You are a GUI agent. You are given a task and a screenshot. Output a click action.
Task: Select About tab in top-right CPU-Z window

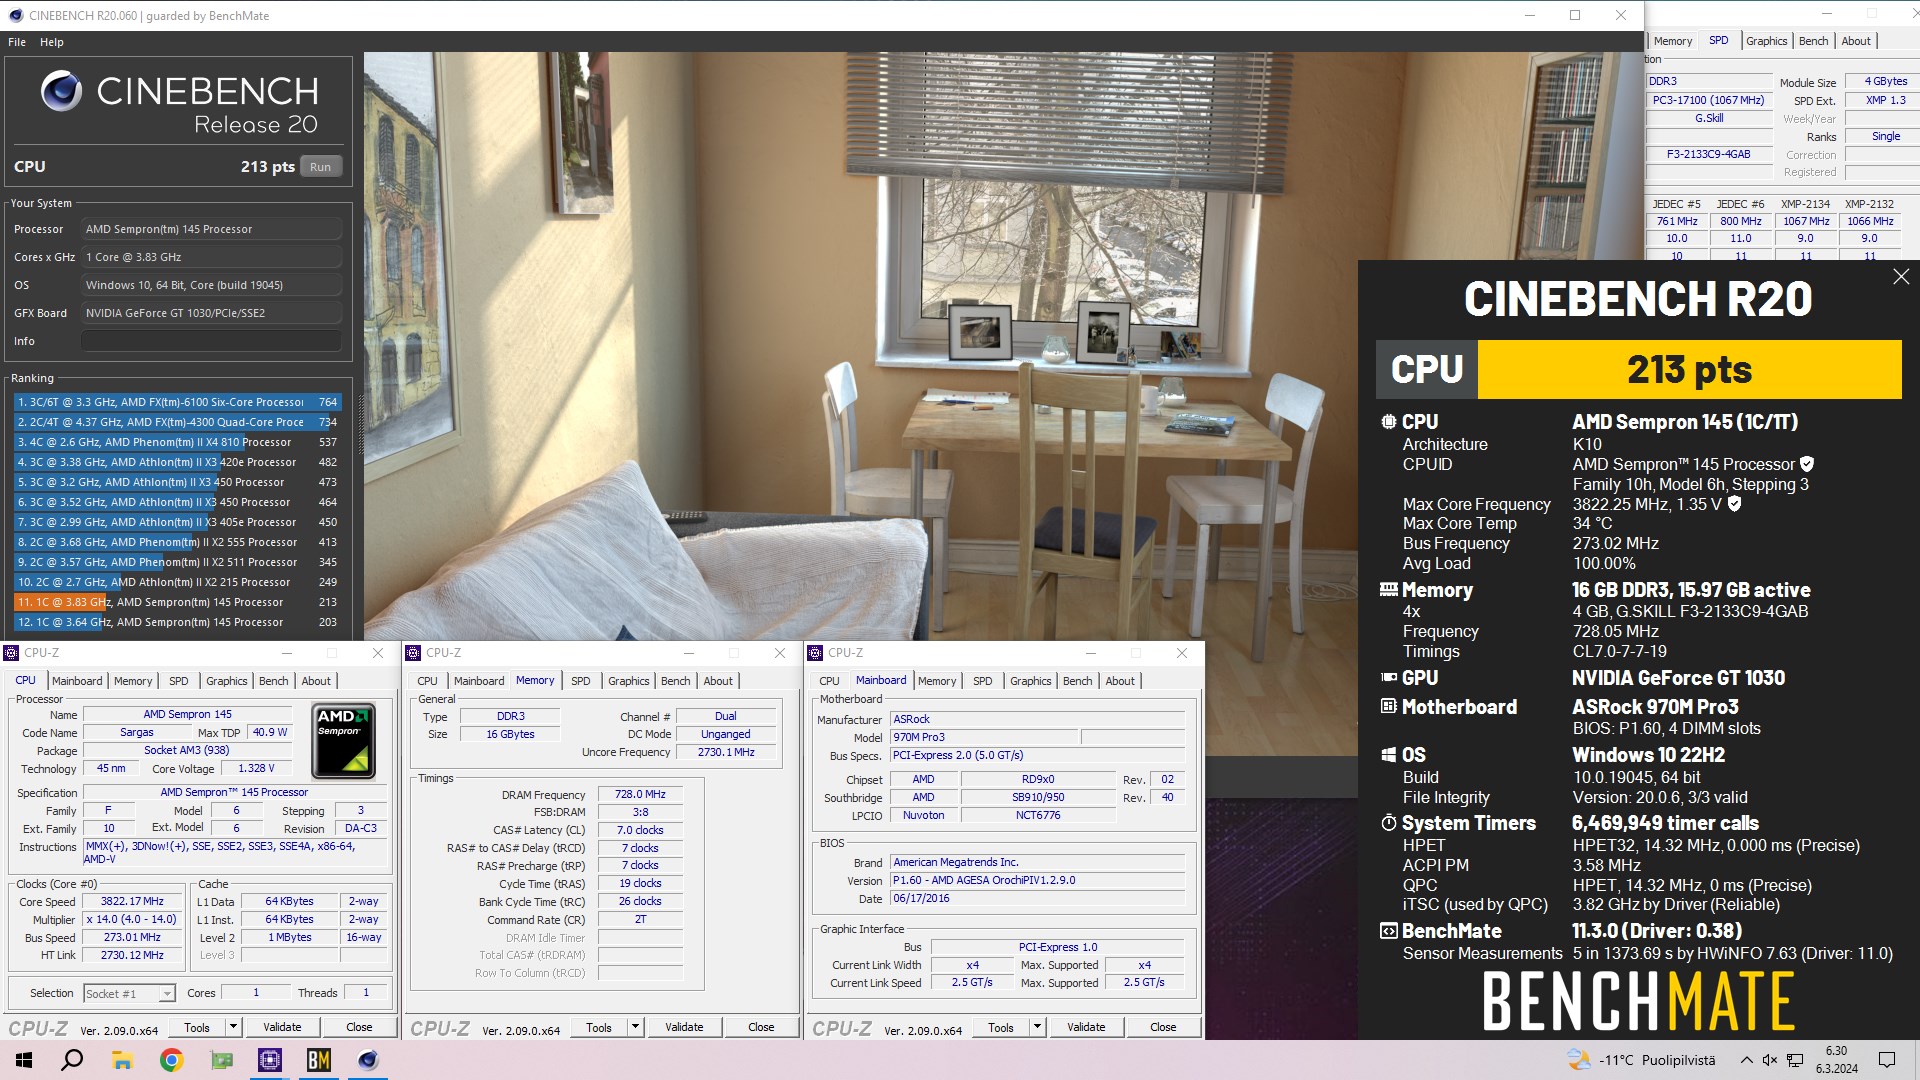(x=1856, y=41)
